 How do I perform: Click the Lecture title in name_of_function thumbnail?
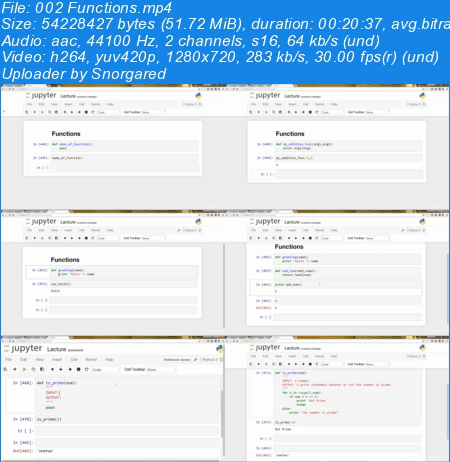(x=68, y=96)
